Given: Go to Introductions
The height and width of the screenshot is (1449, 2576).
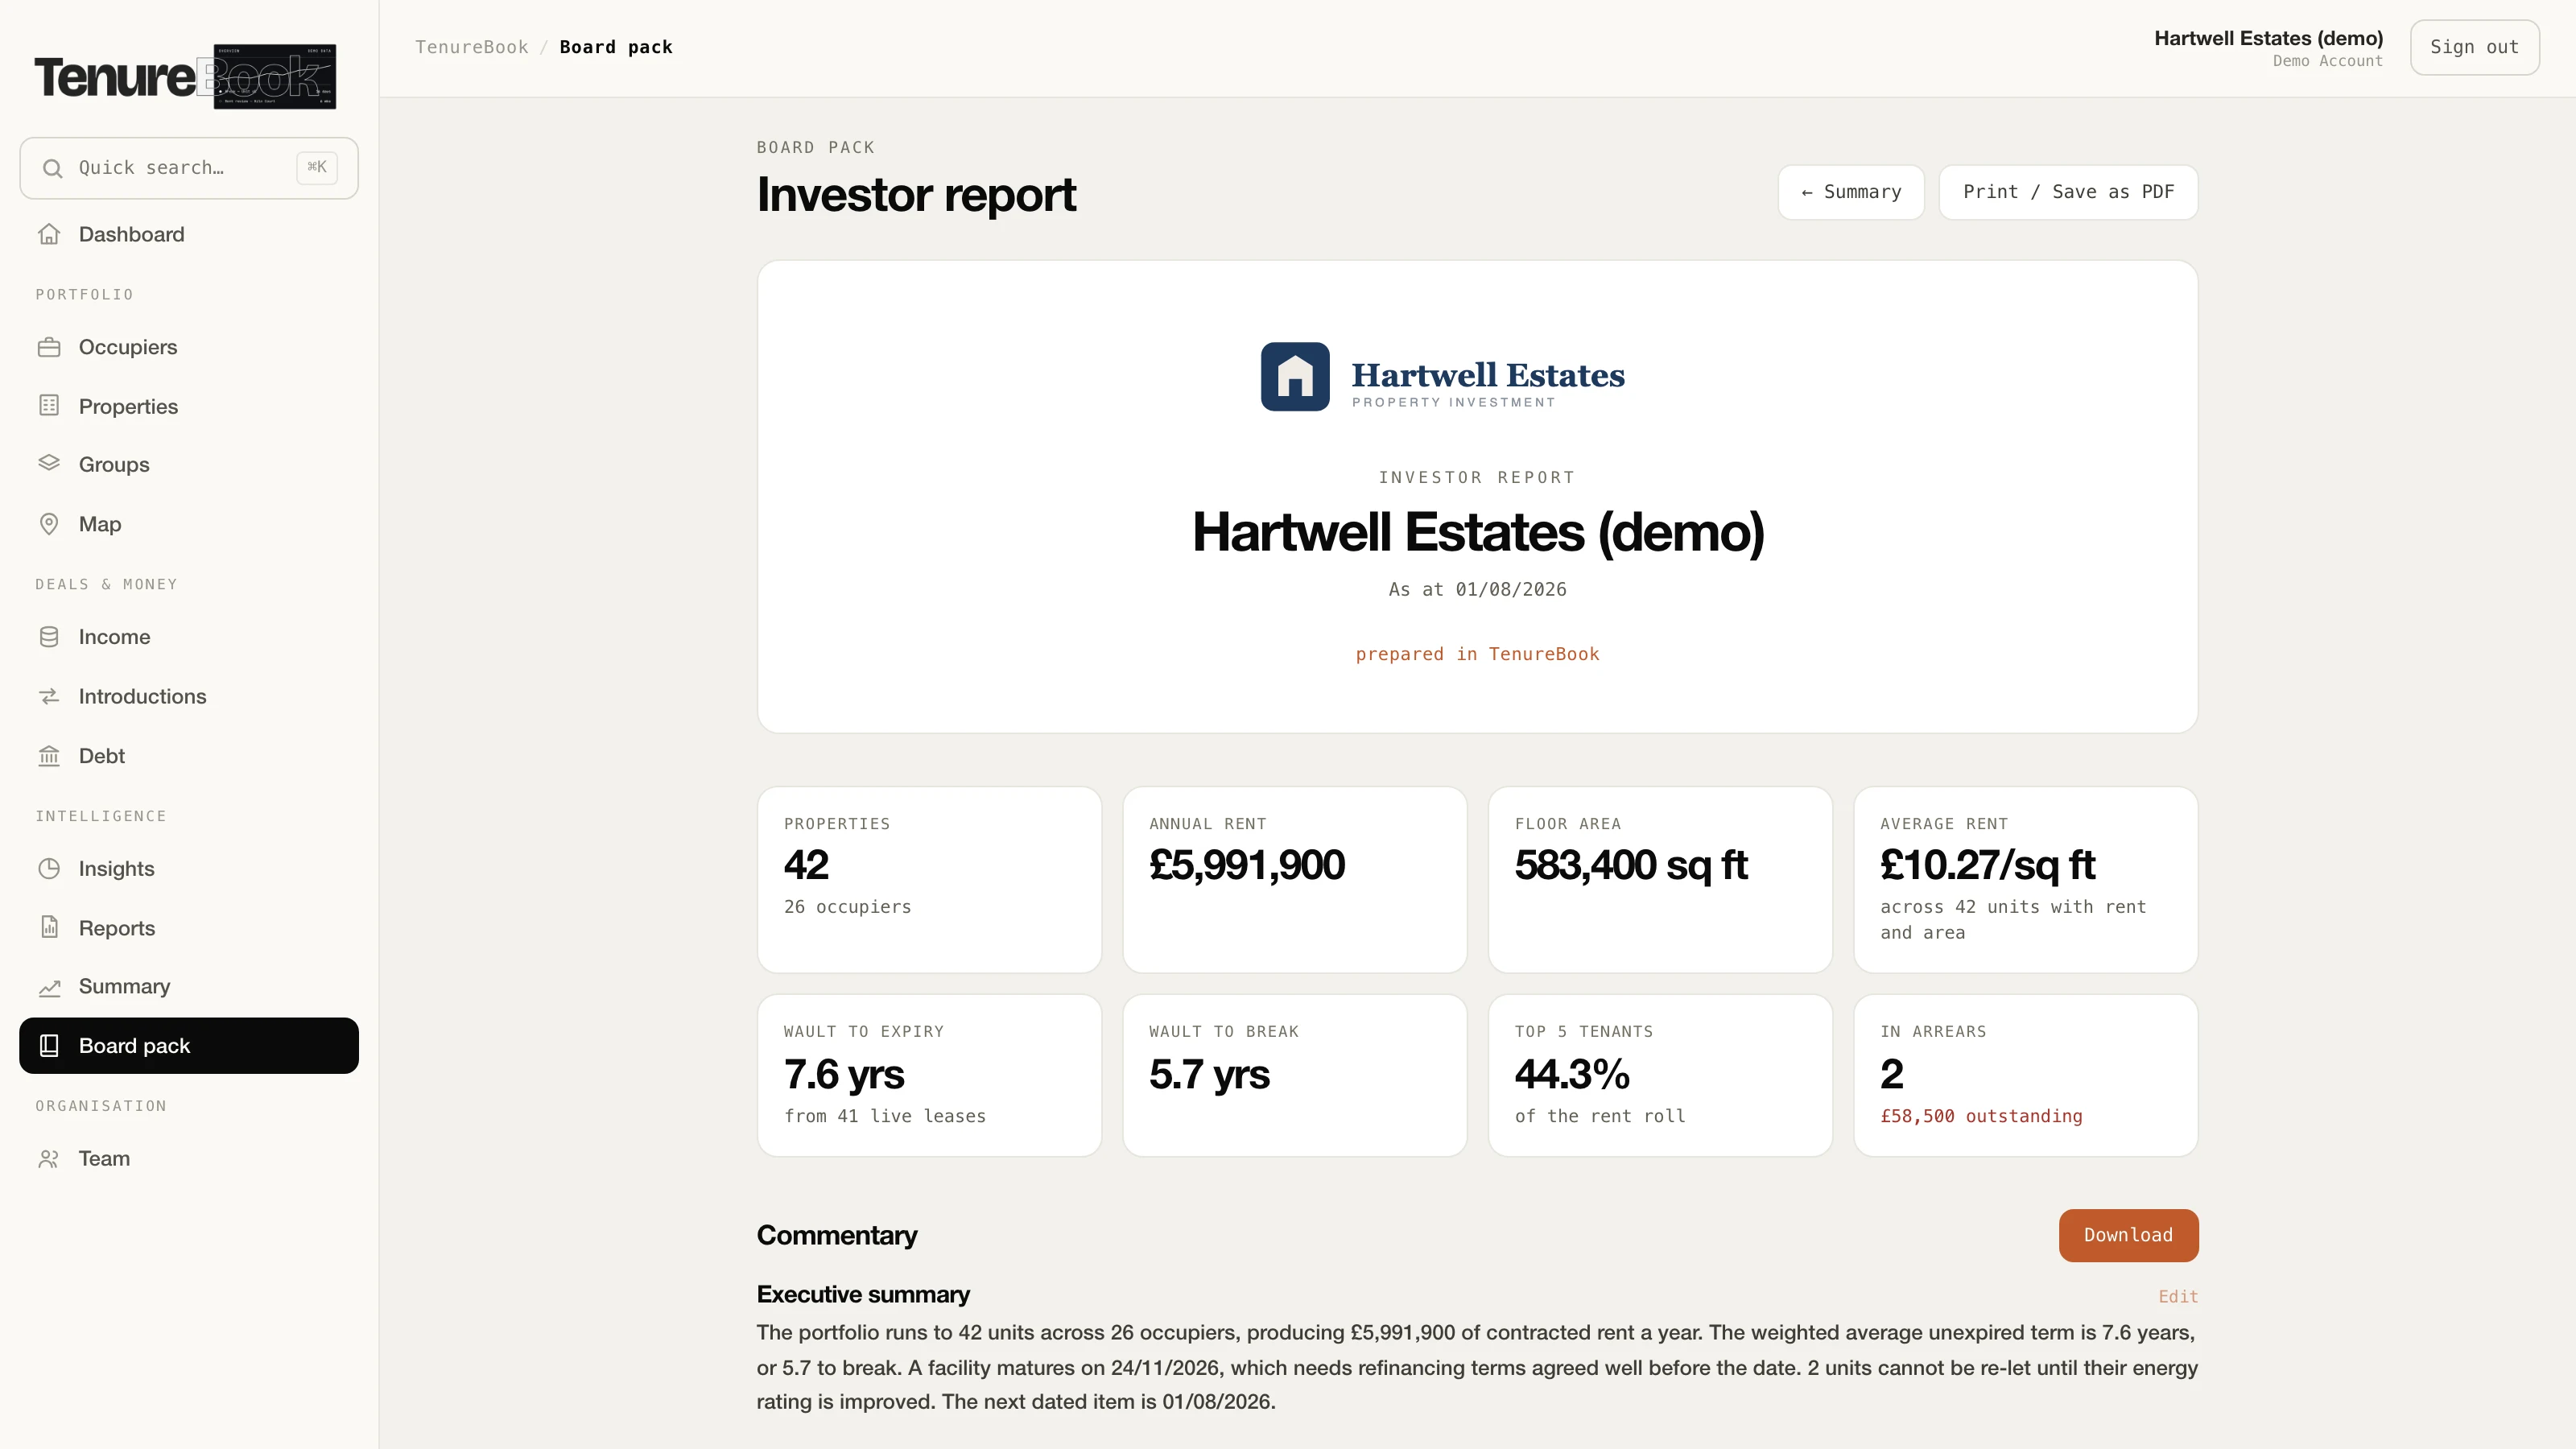Looking at the screenshot, I should pos(189,696).
